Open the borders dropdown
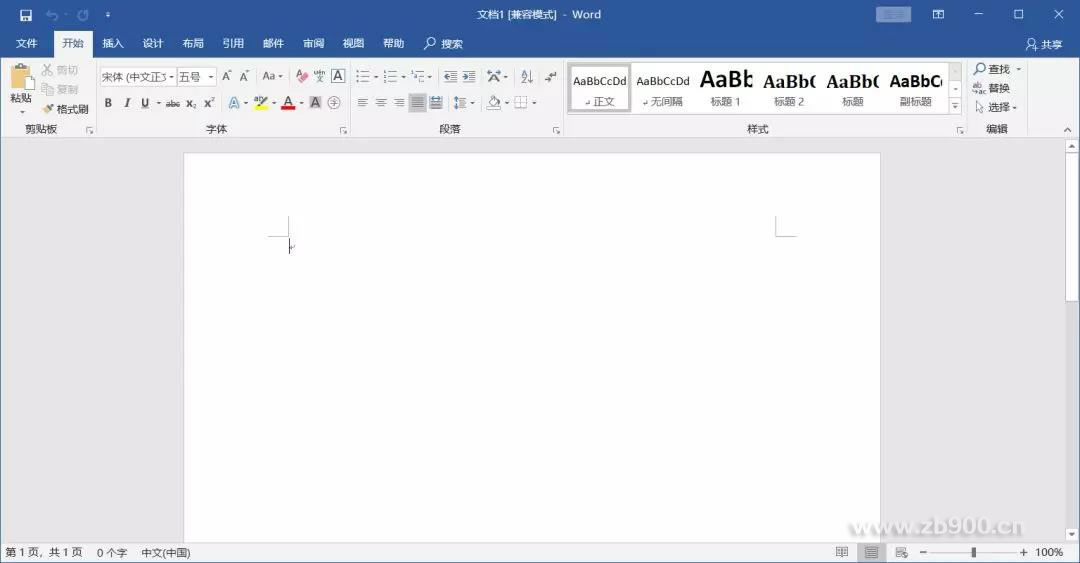 click(x=534, y=103)
